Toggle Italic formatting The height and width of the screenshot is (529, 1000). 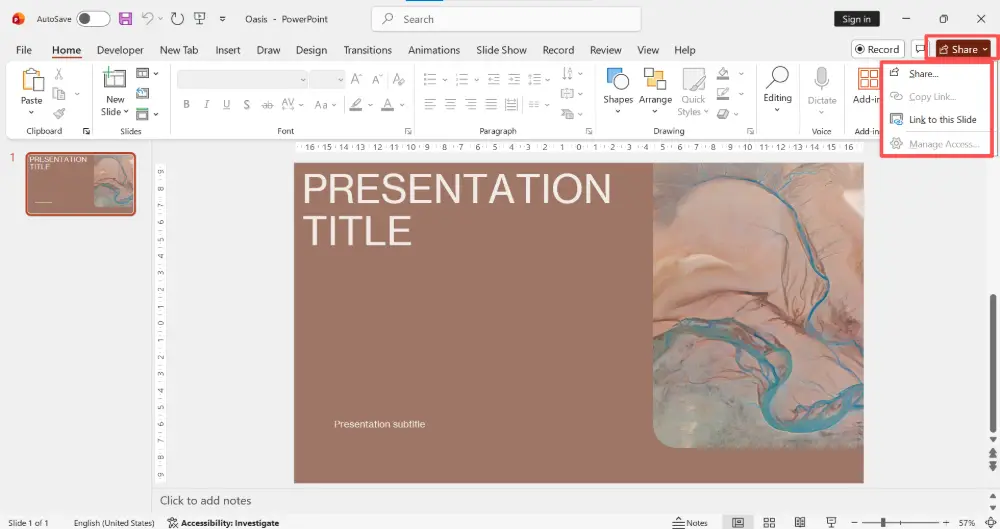pyautogui.click(x=206, y=104)
